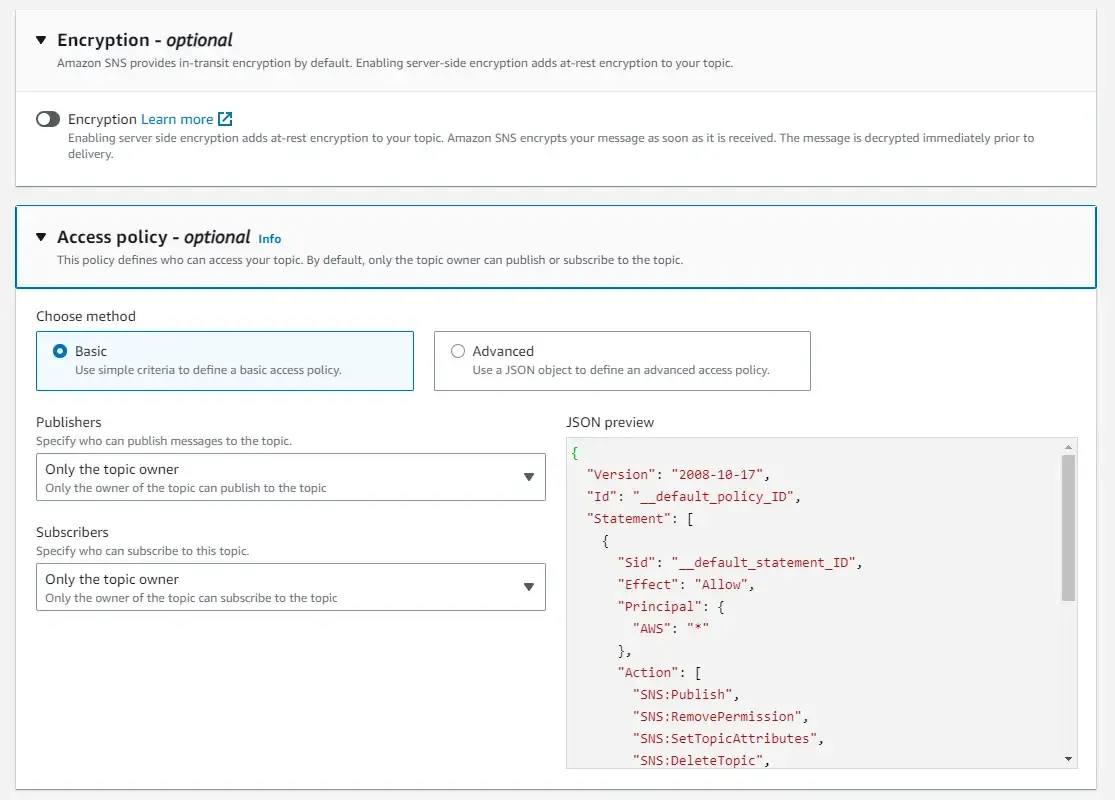Open the Publishers dropdown
Viewport: 1115px width, 800px height.
tap(290, 477)
